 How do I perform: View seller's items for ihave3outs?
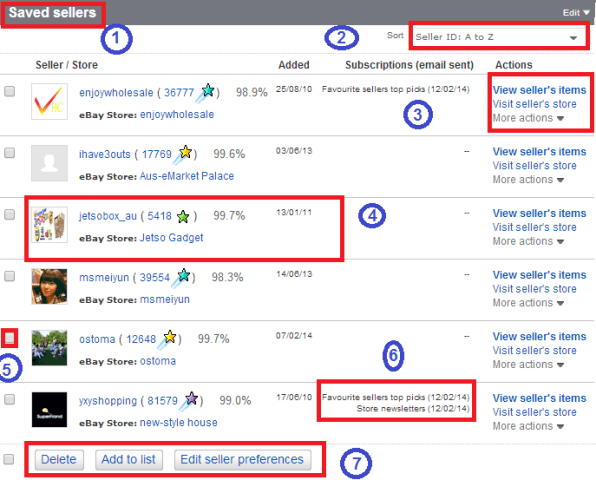click(539, 152)
